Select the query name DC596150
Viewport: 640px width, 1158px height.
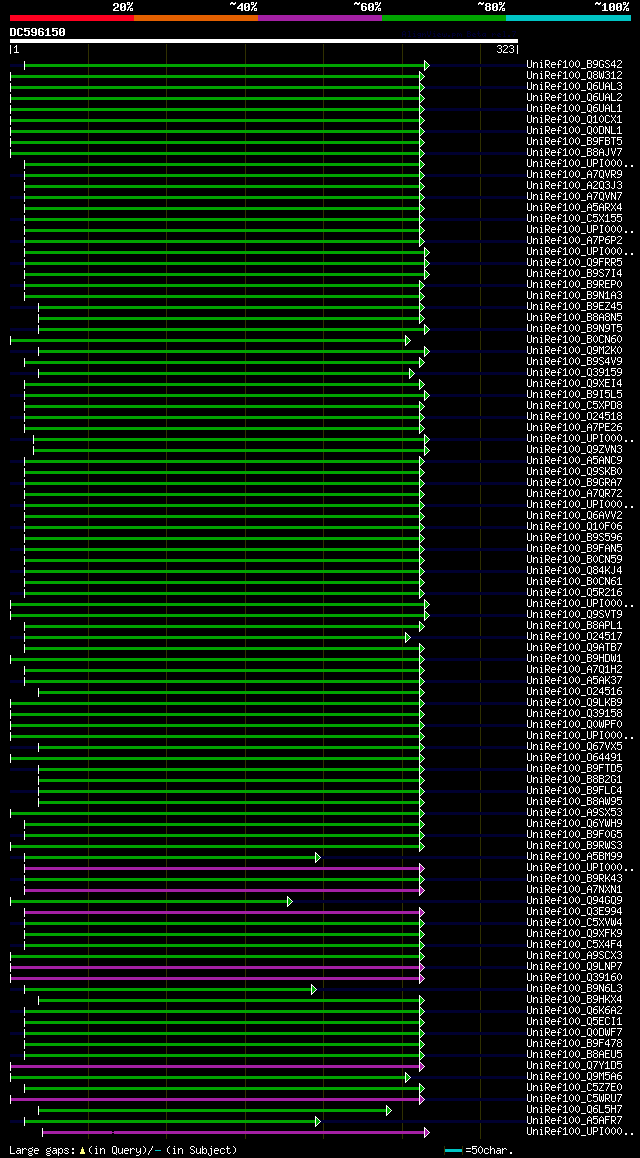[38, 32]
